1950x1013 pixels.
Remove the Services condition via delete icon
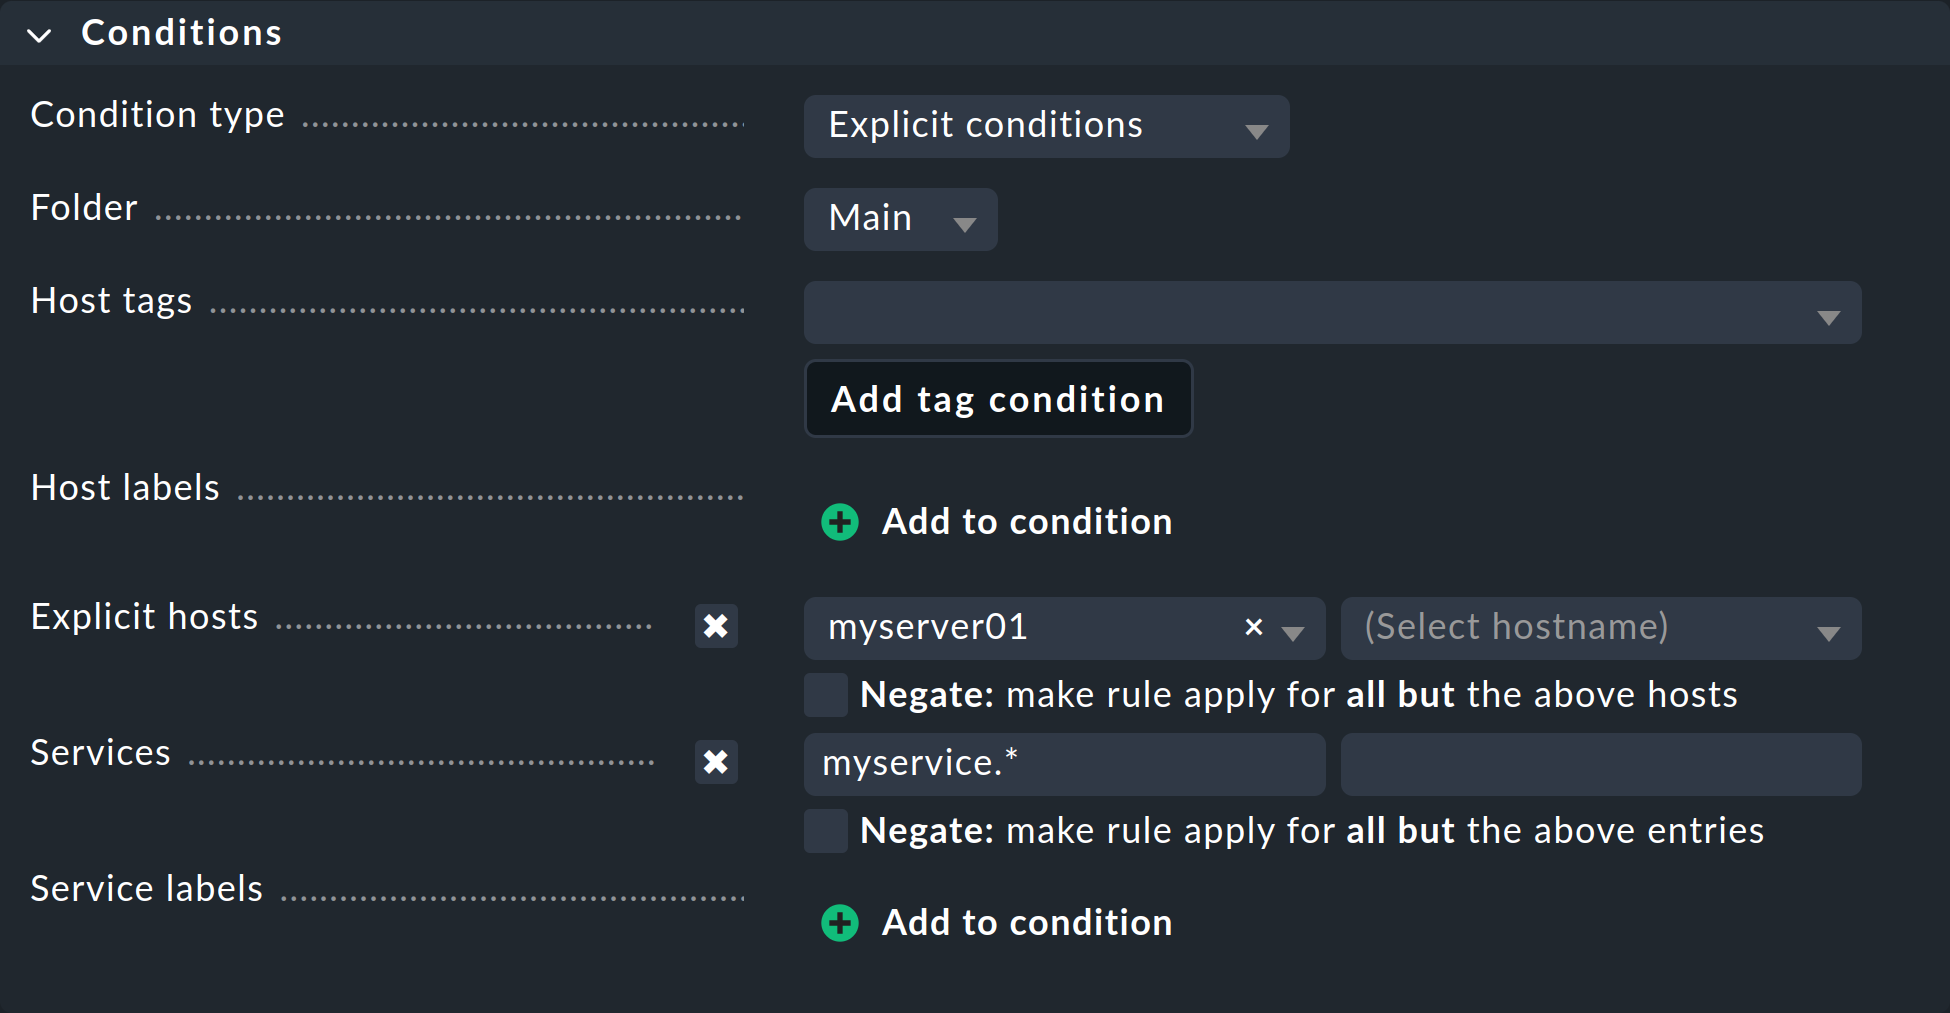pos(716,763)
